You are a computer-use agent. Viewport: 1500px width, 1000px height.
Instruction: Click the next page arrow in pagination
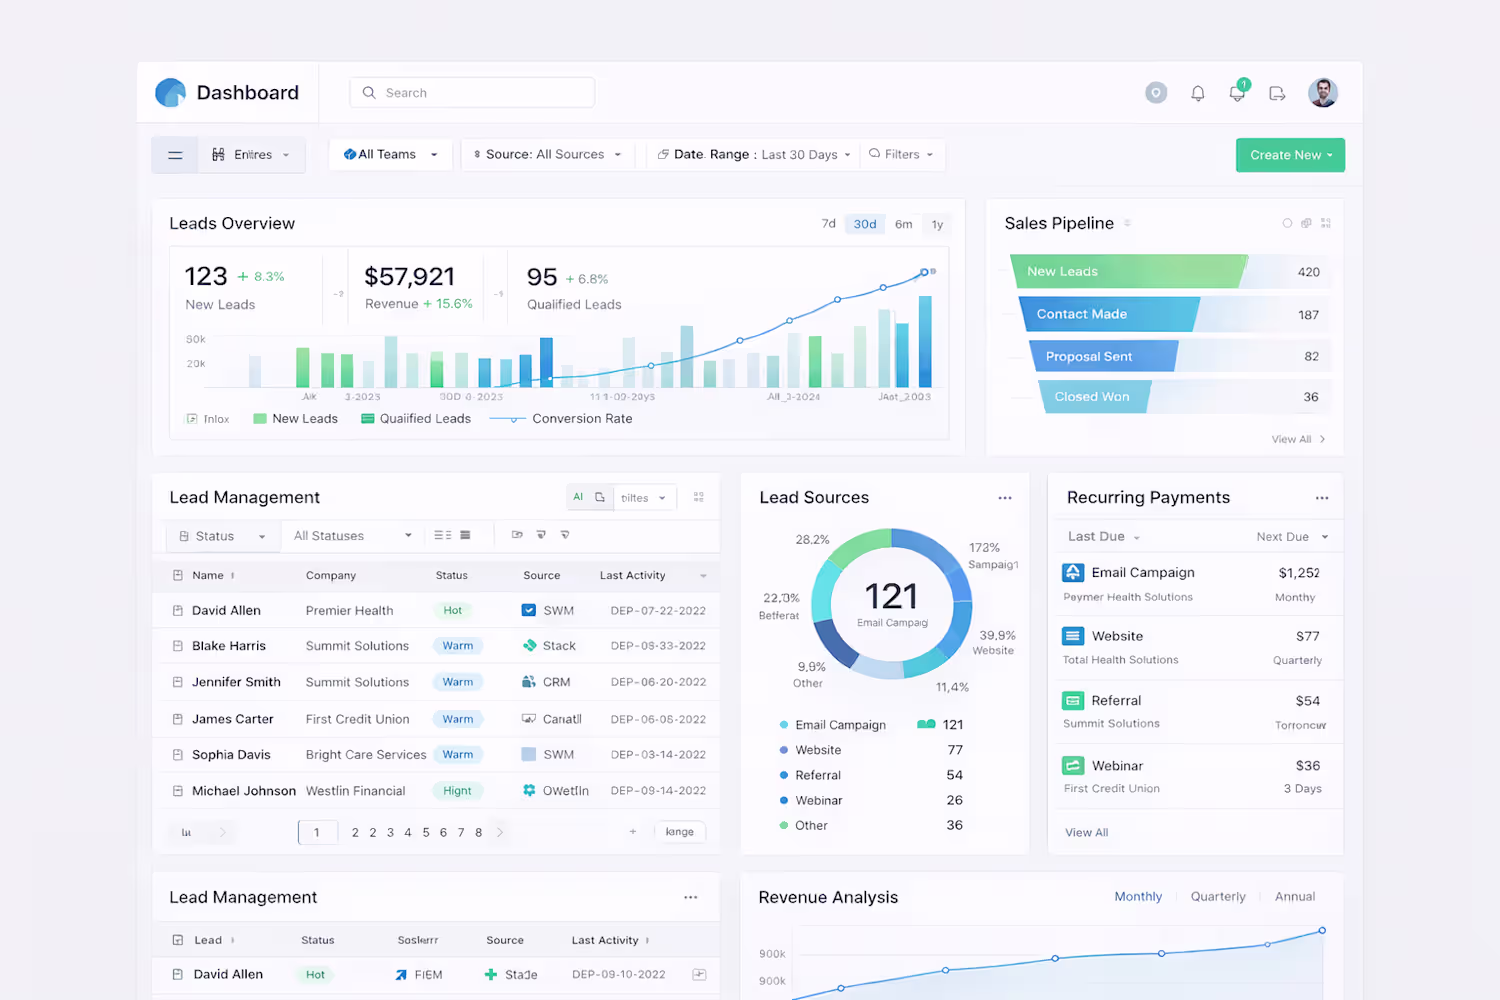coord(500,832)
